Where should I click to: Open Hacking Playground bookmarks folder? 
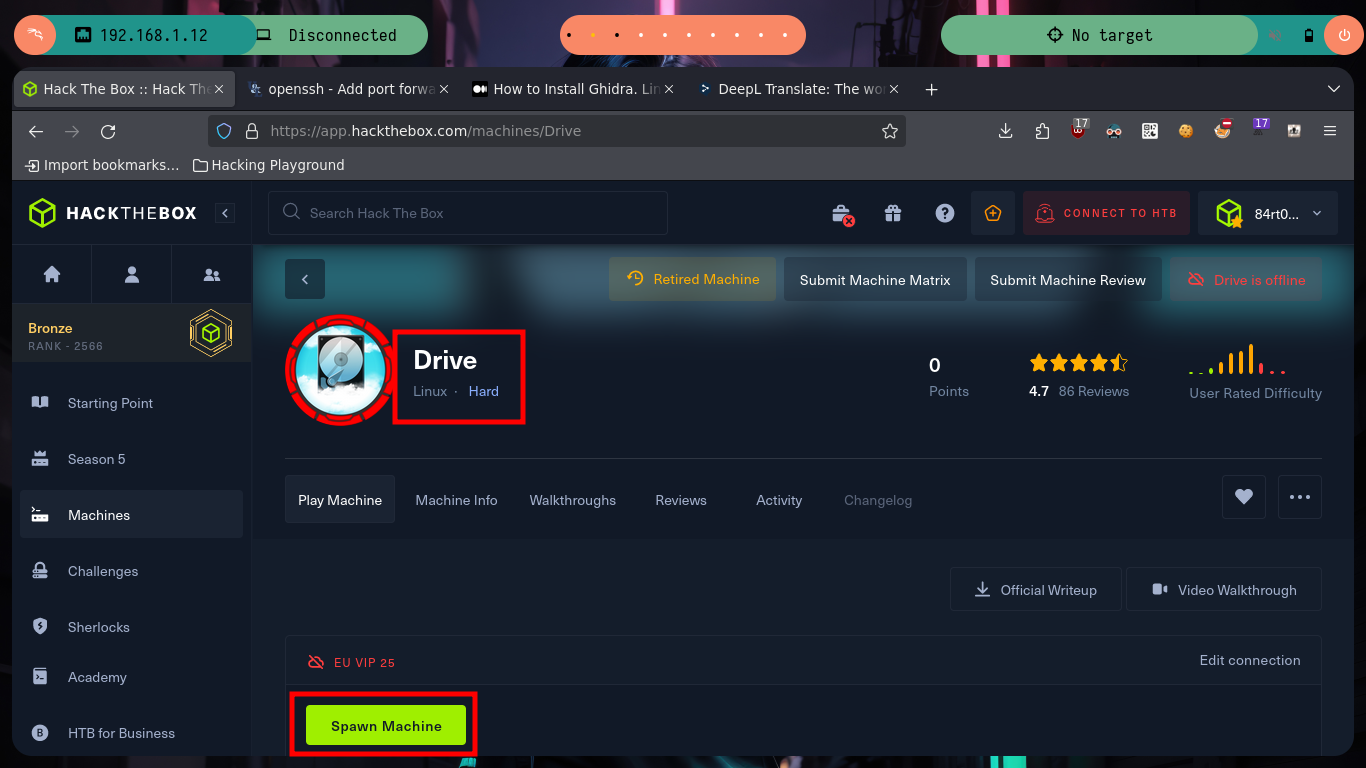268,165
